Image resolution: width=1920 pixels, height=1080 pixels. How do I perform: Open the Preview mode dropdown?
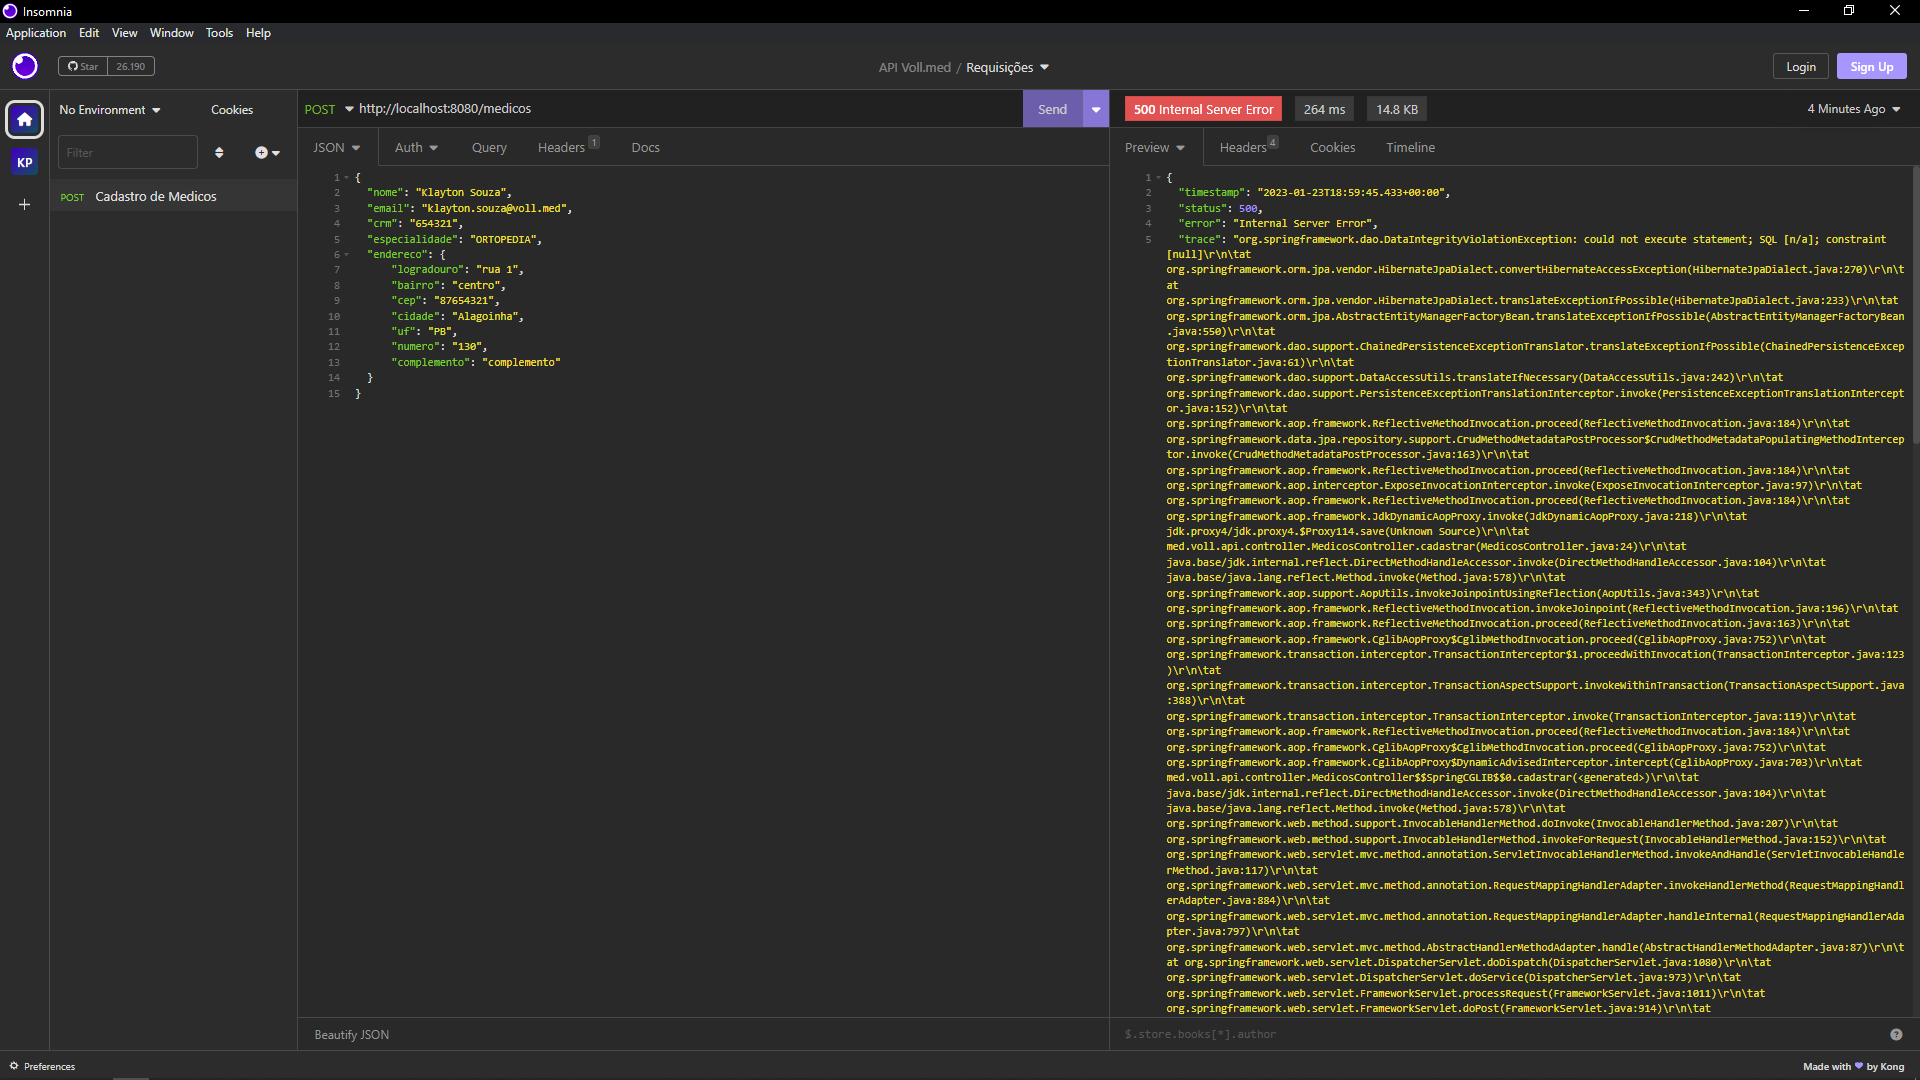click(x=1155, y=147)
